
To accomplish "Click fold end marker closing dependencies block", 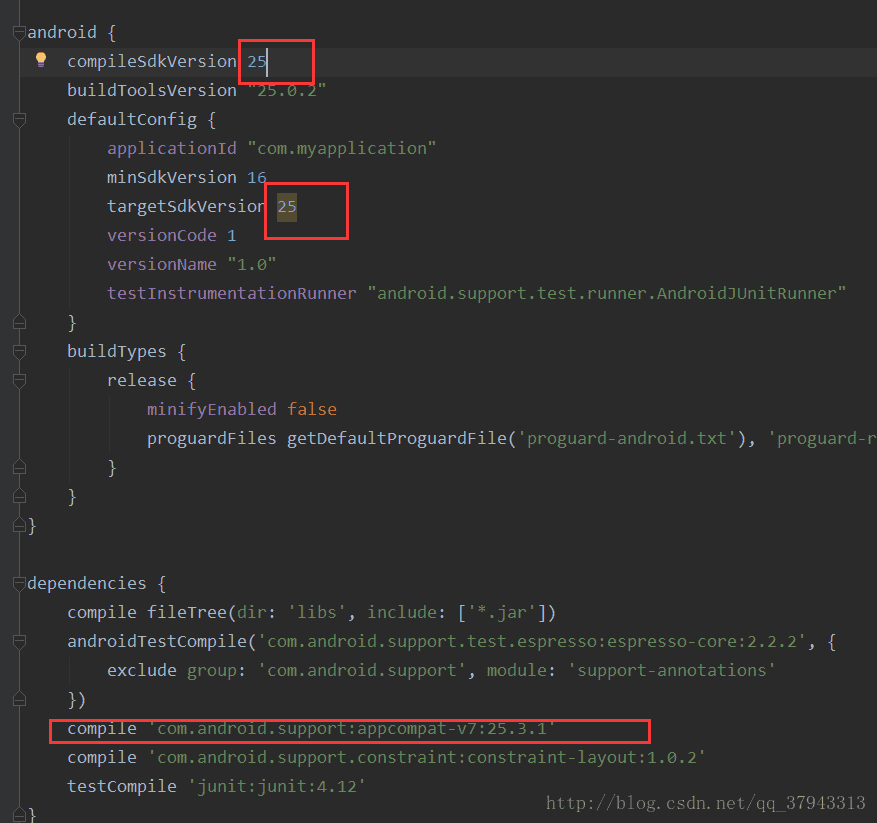I will click(19, 815).
